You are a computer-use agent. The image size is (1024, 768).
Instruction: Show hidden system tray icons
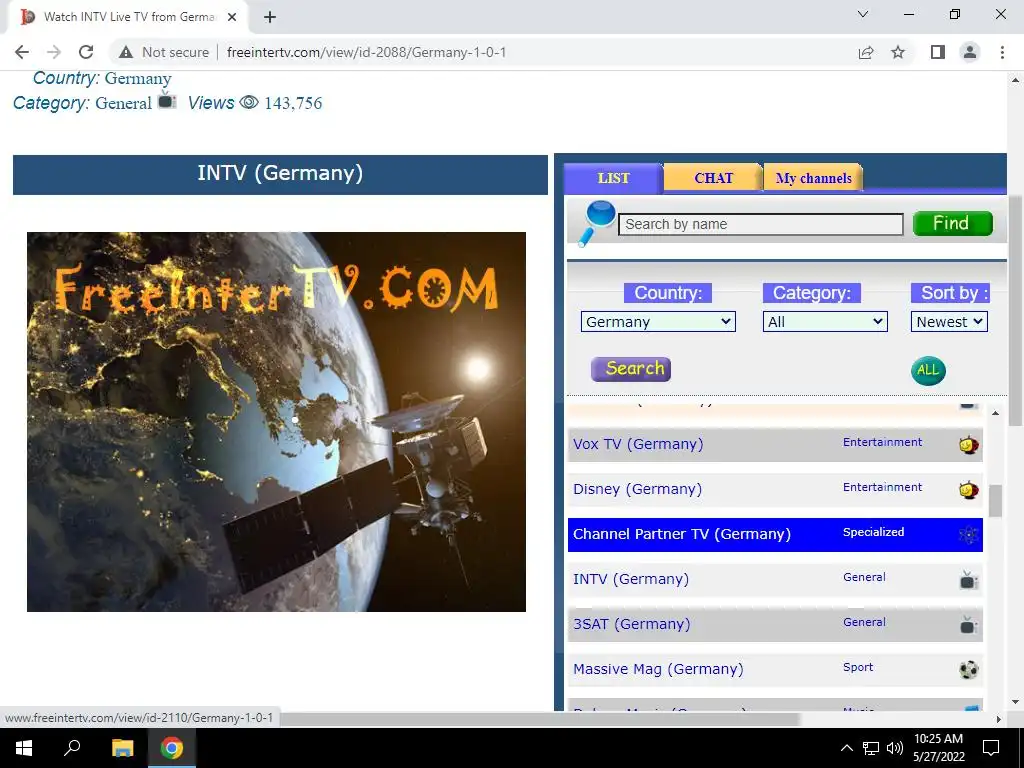point(846,748)
